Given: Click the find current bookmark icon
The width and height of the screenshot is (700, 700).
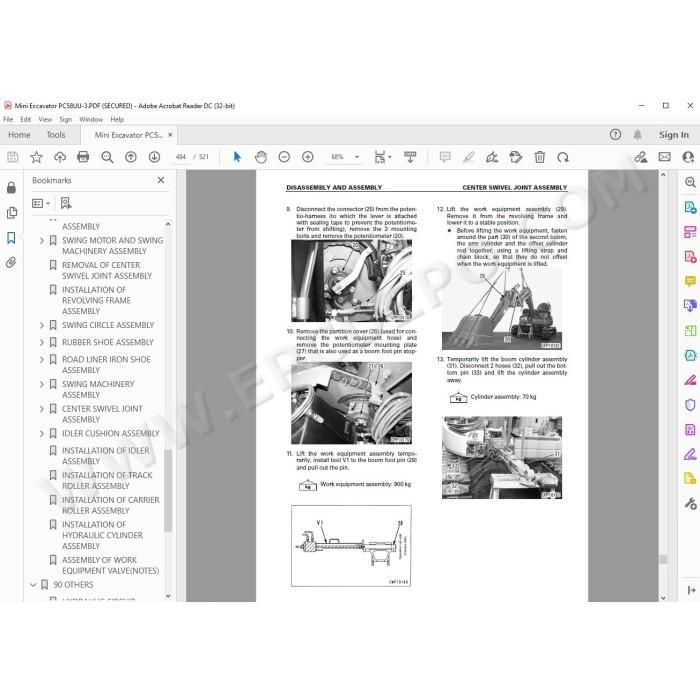Looking at the screenshot, I should pos(66,204).
